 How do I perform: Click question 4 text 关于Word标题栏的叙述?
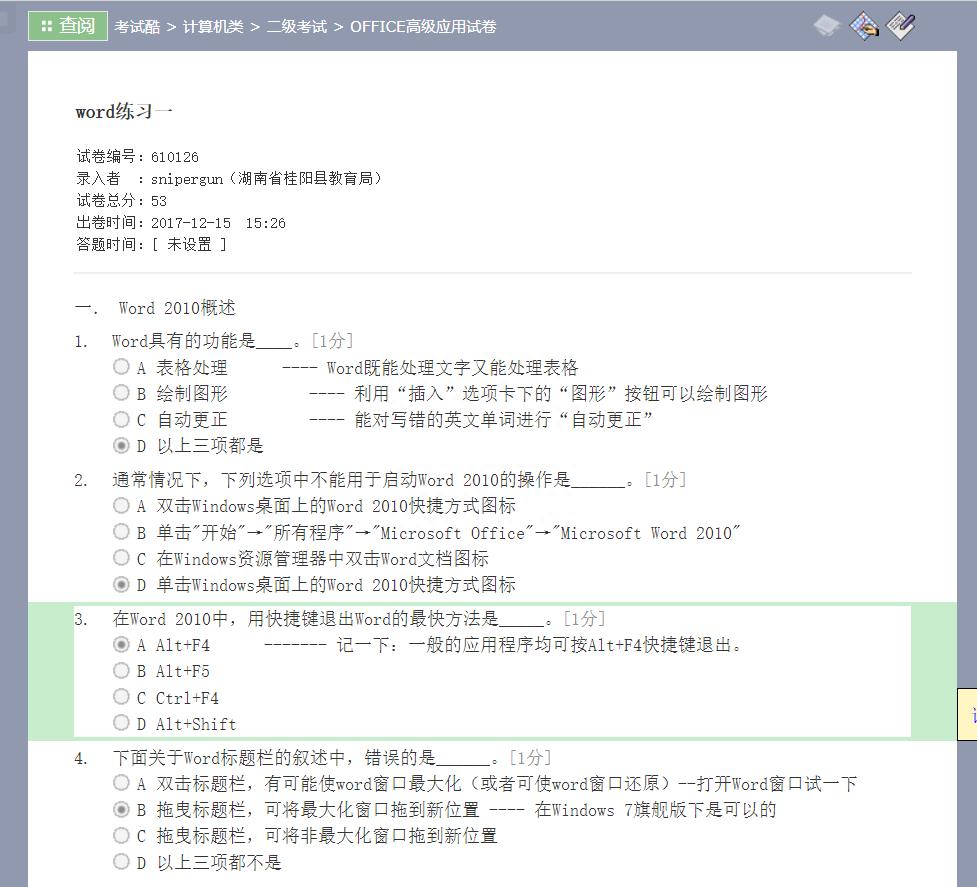[x=331, y=757]
